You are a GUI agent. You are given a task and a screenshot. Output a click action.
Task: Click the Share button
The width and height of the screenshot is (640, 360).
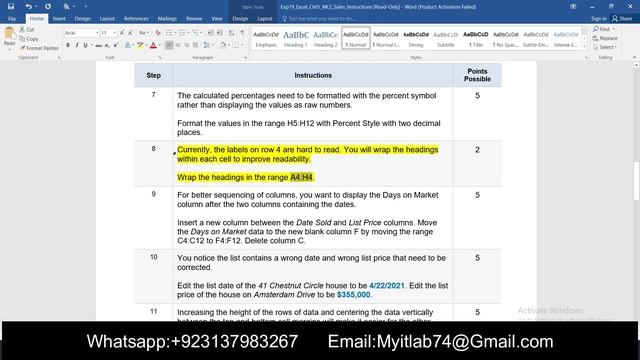tap(622, 18)
